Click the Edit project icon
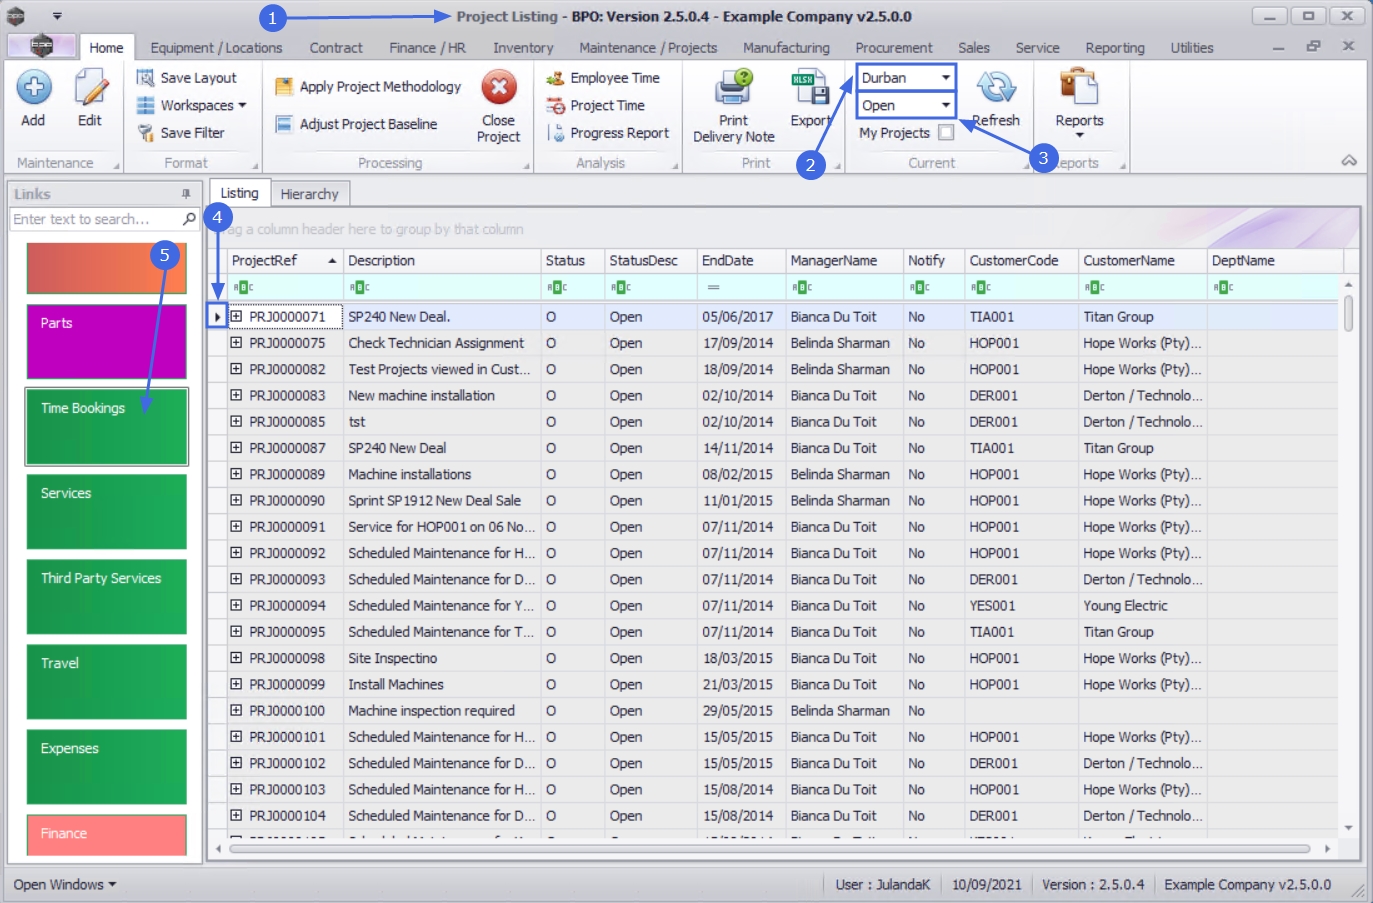The width and height of the screenshot is (1373, 903). [90, 89]
